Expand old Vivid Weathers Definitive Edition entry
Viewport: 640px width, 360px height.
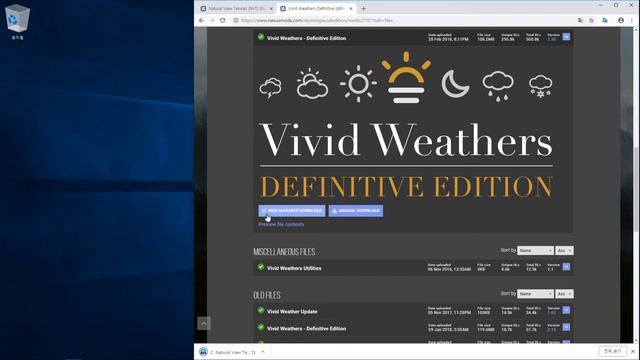[566, 327]
